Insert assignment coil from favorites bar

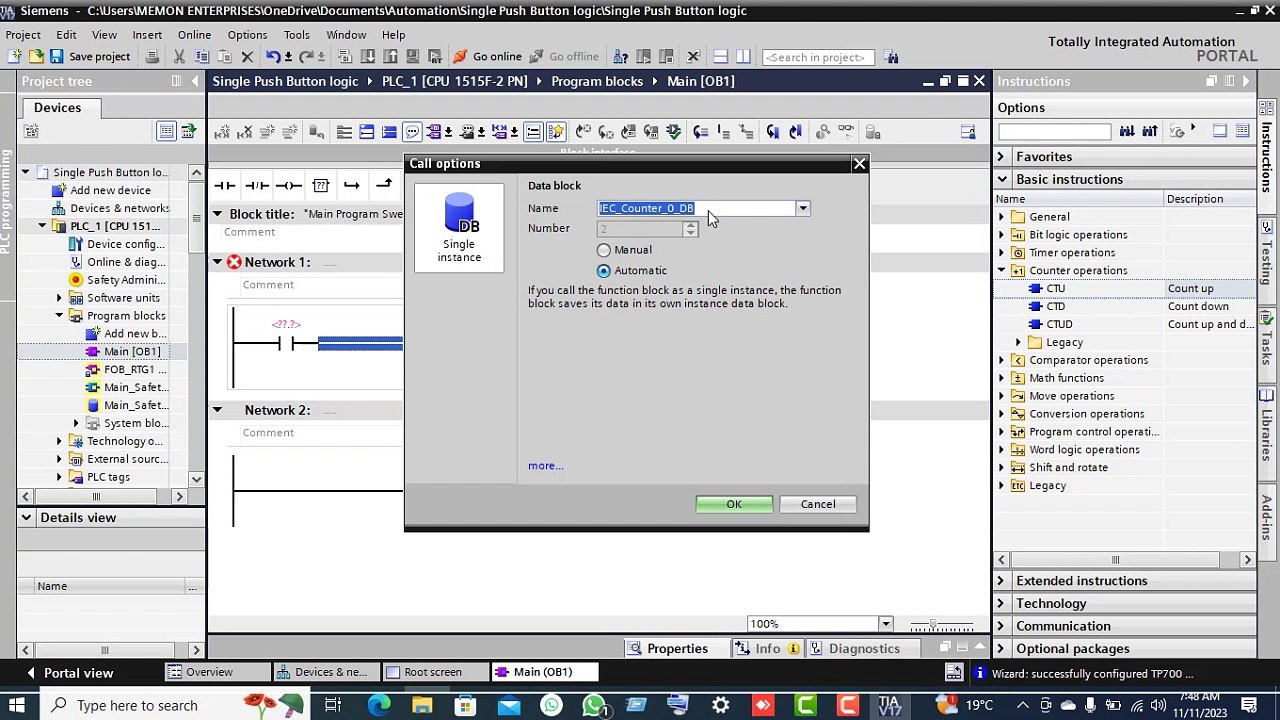[x=289, y=185]
